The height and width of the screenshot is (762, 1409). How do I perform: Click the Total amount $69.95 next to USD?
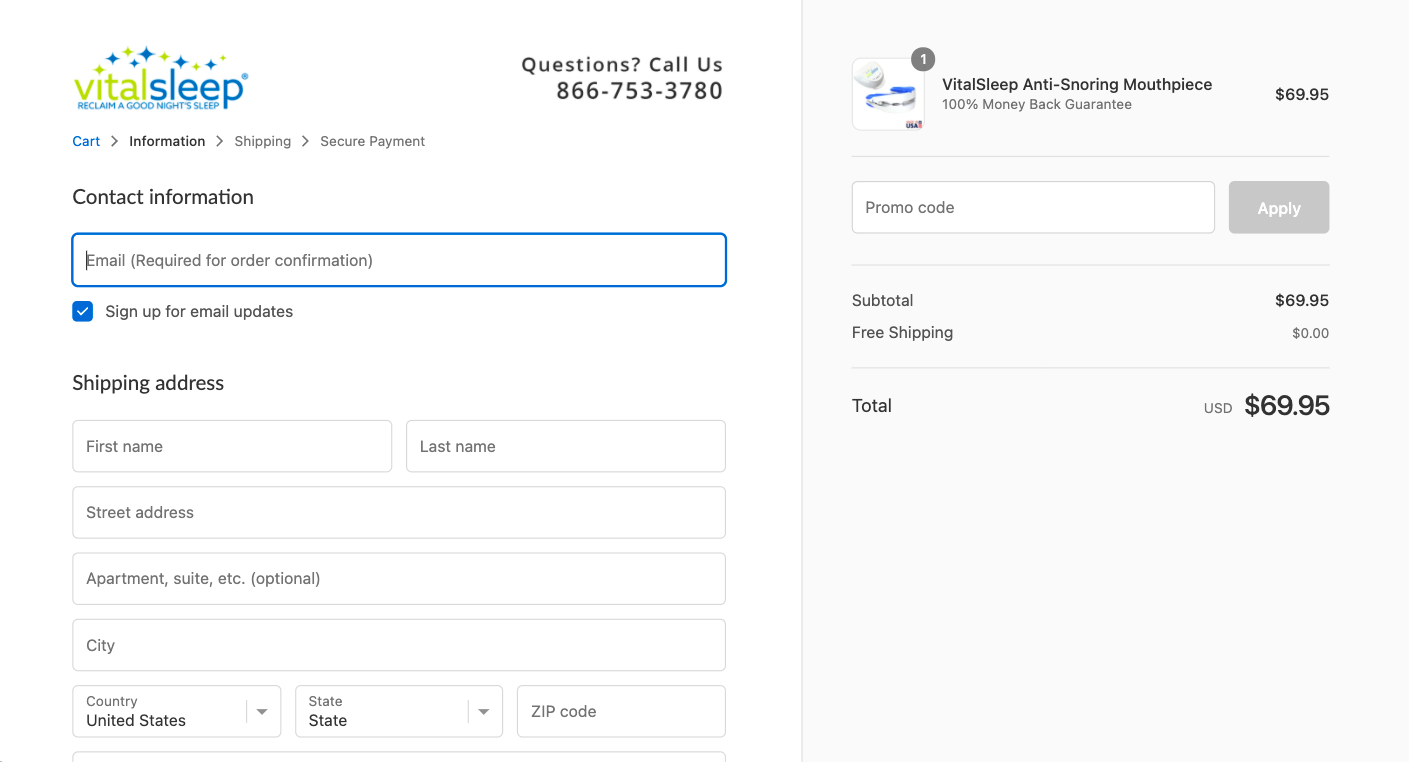click(1287, 405)
